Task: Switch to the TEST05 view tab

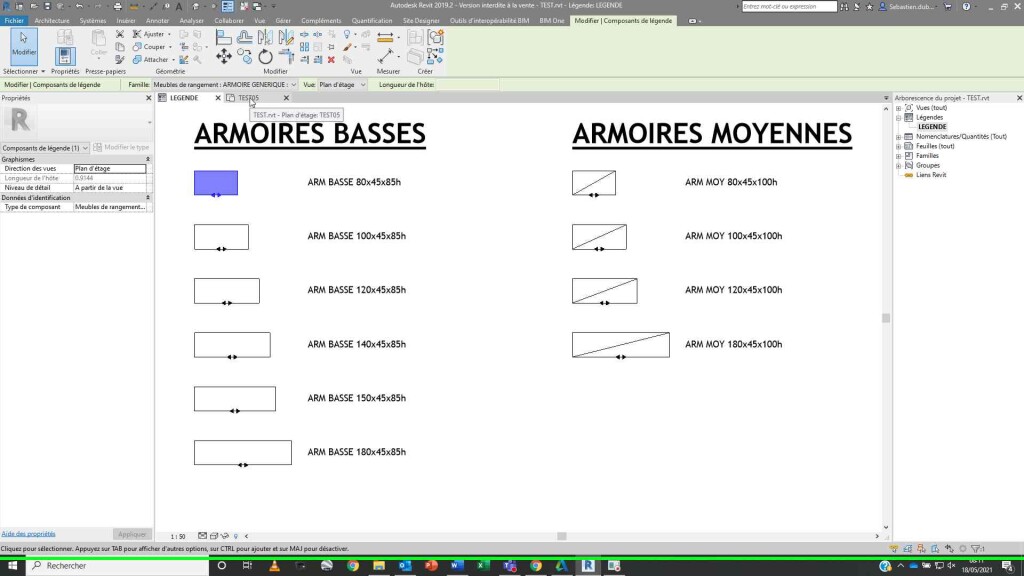Action: pyautogui.click(x=248, y=98)
